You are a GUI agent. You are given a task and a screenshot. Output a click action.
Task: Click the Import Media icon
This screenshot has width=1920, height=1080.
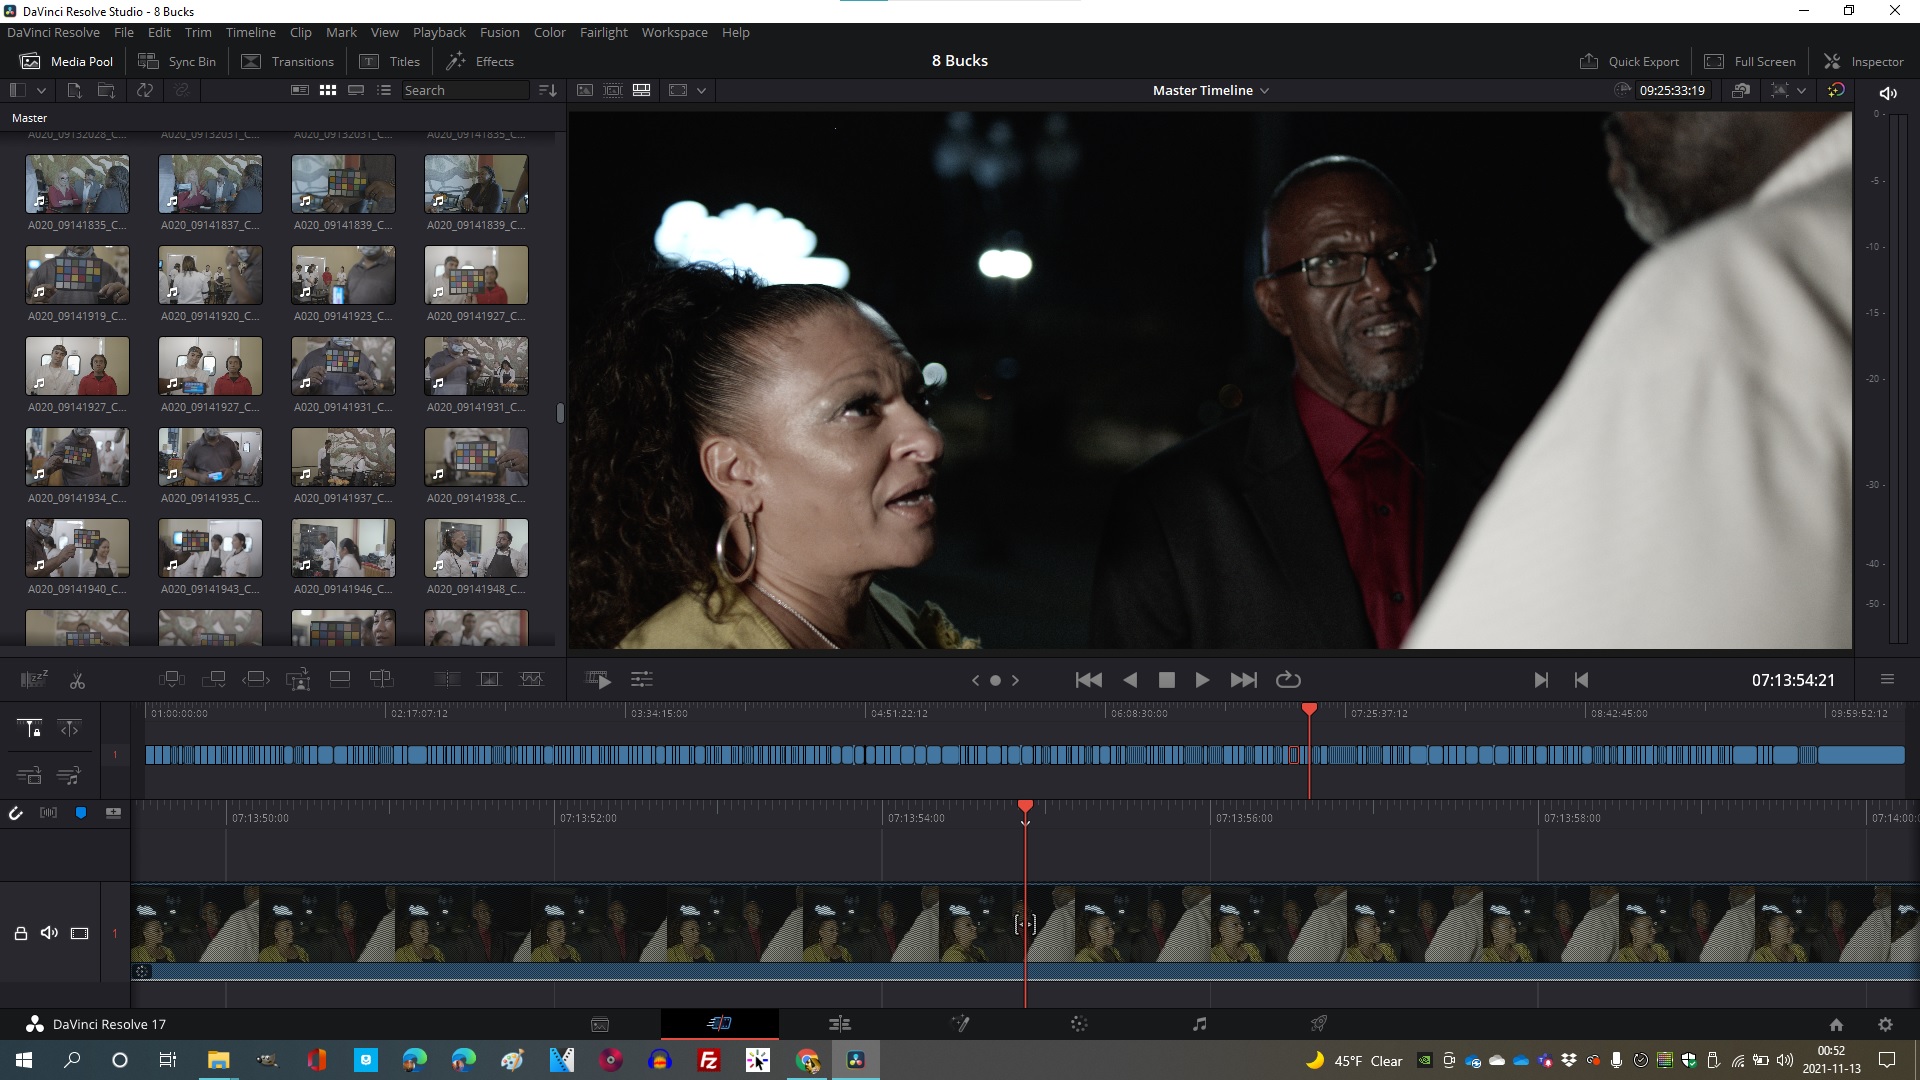[74, 90]
